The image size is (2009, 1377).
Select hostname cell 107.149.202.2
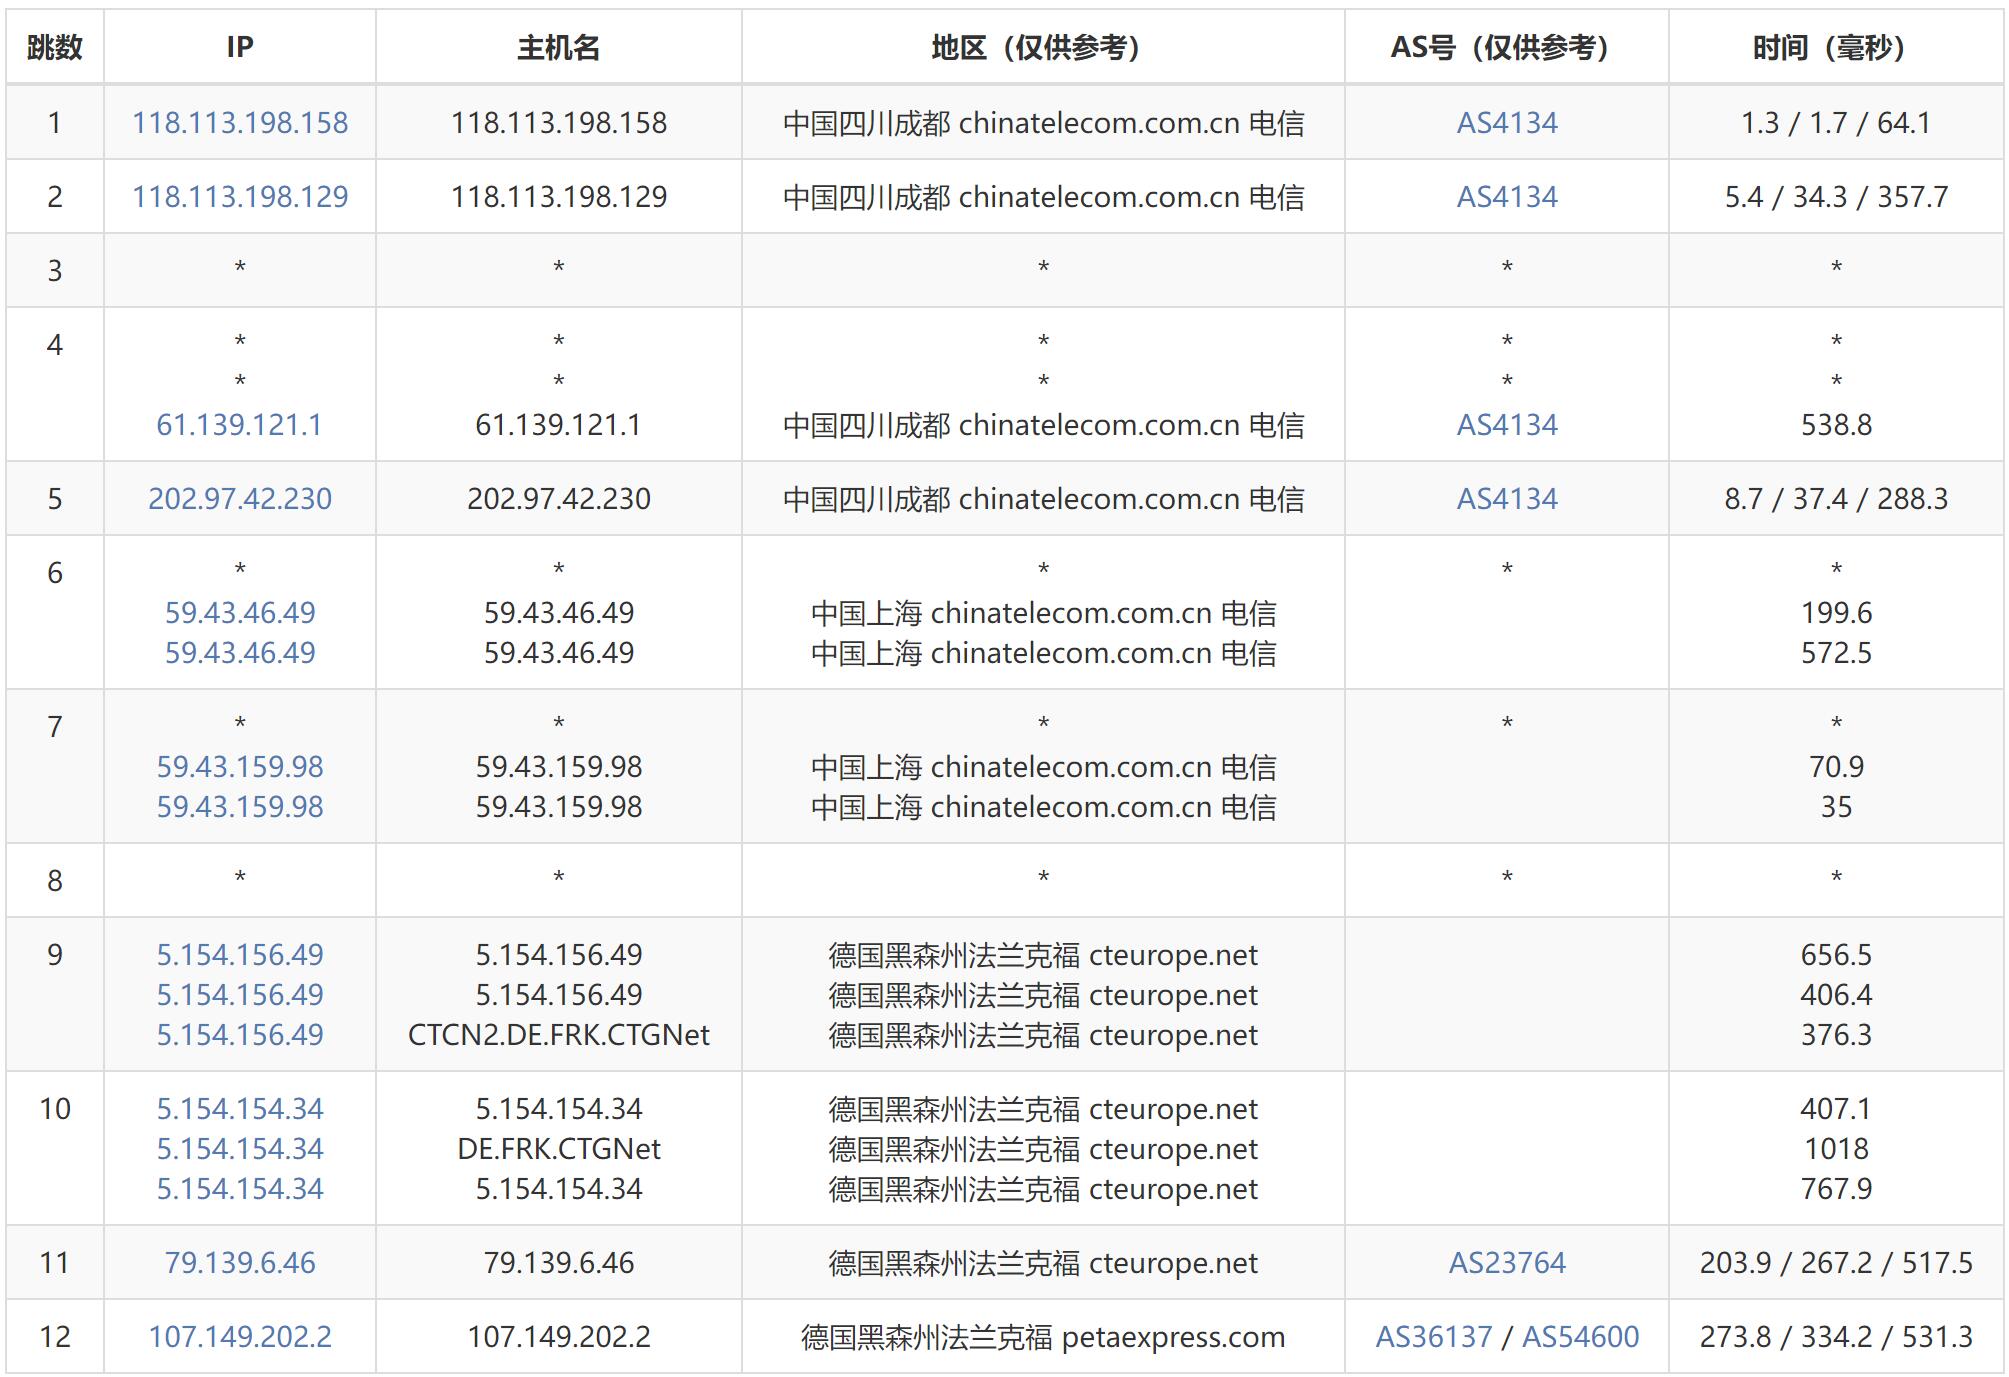(559, 1337)
